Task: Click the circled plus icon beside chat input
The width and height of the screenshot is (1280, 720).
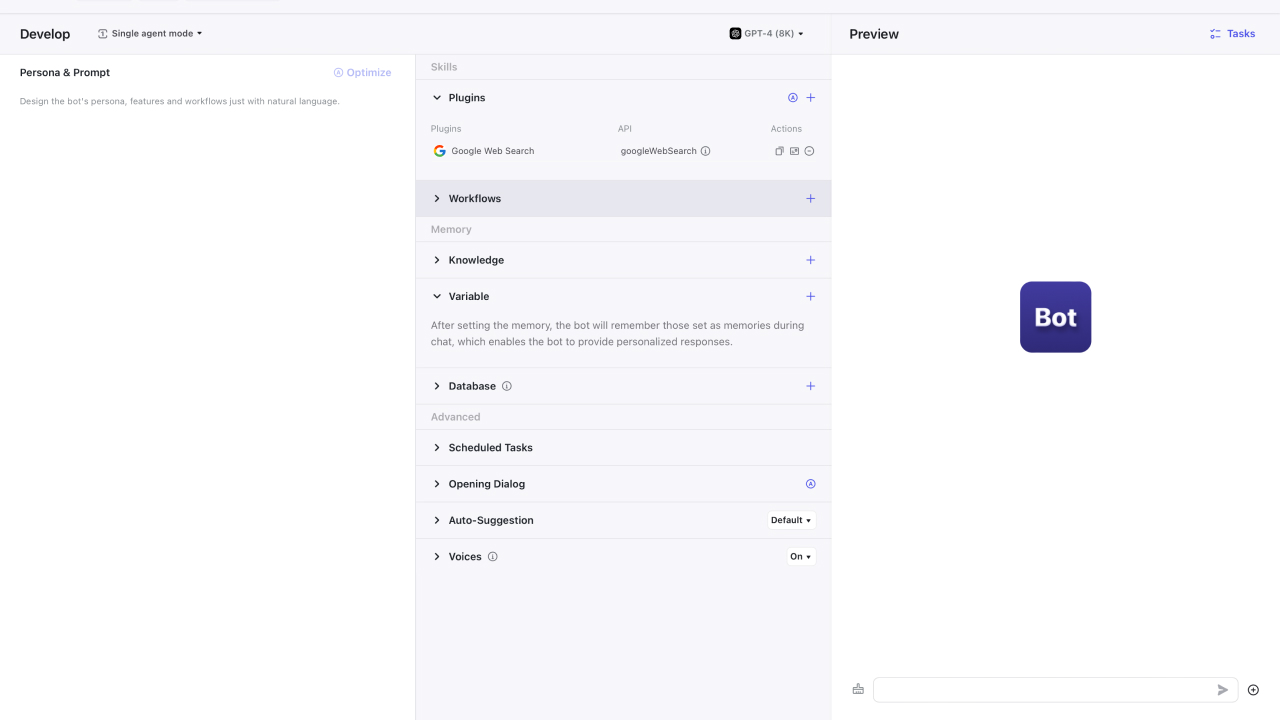Action: 1253,690
